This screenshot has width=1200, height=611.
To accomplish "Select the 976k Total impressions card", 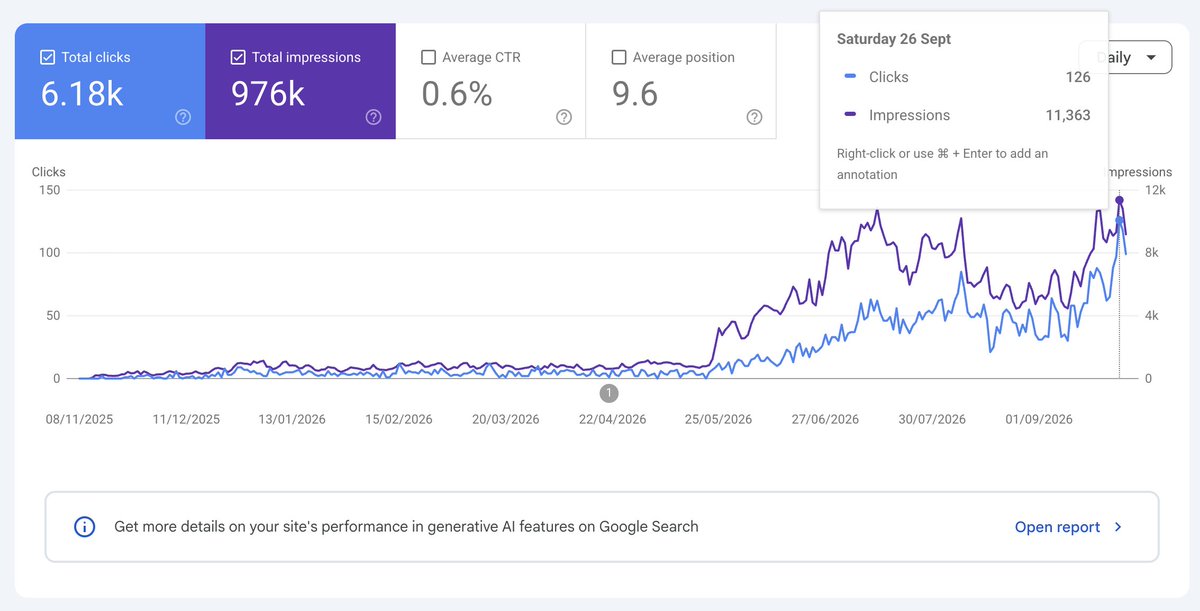I will pos(300,81).
